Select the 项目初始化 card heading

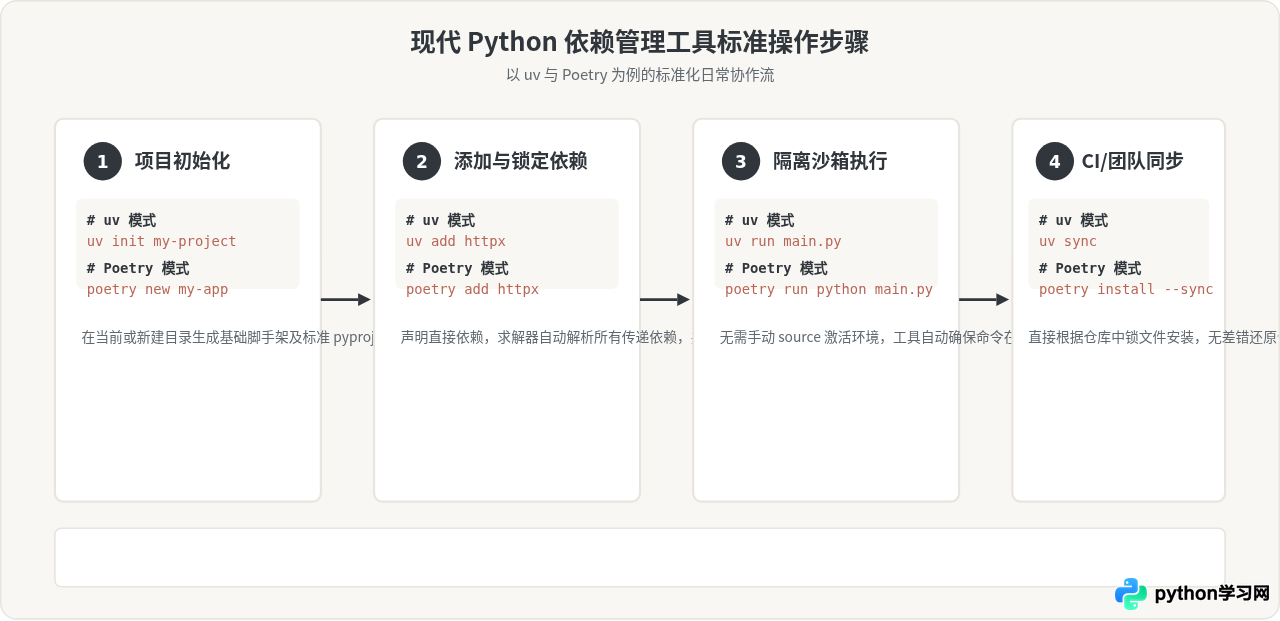[x=182, y=161]
